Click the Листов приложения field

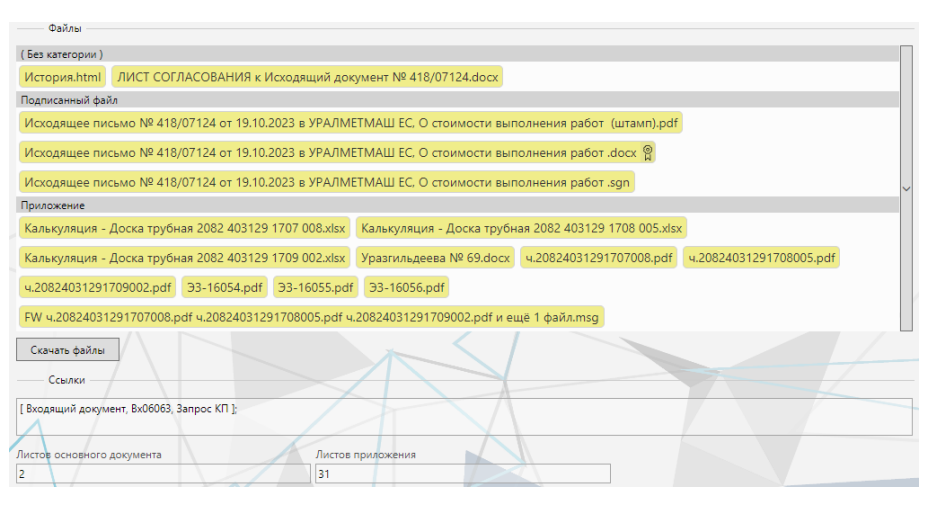pos(462,474)
